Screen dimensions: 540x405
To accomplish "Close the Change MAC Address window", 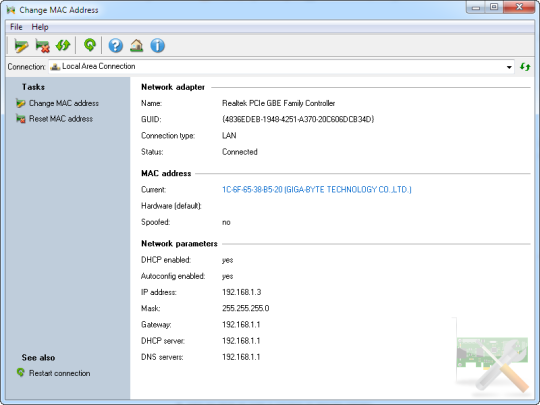I will point(519,7).
